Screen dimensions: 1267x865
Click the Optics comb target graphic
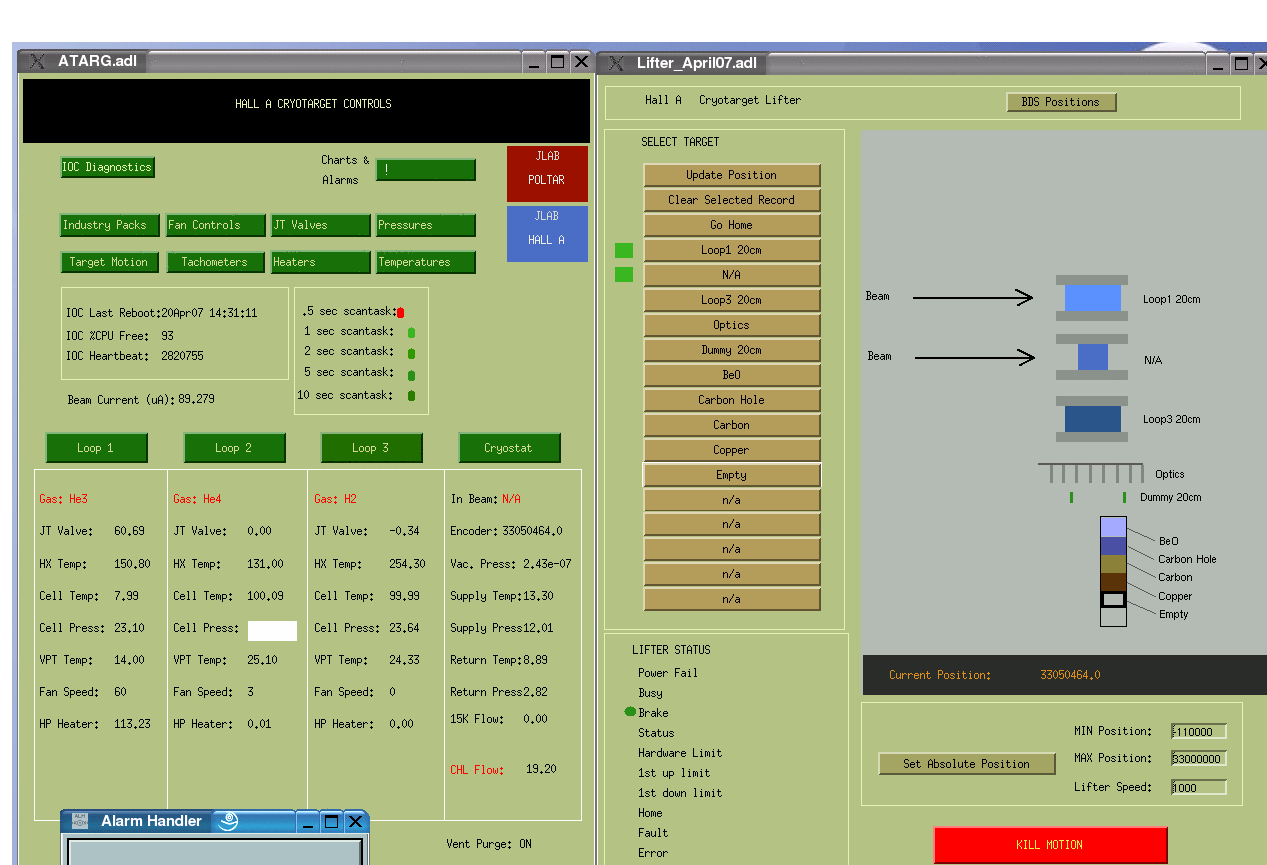[x=1091, y=473]
